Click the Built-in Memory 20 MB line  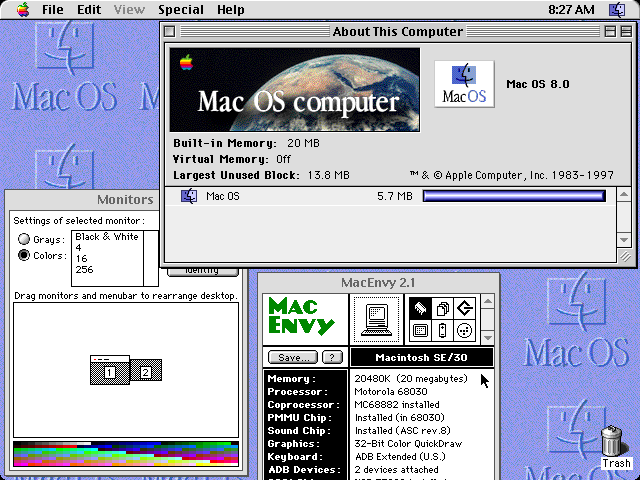pyautogui.click(x=247, y=143)
